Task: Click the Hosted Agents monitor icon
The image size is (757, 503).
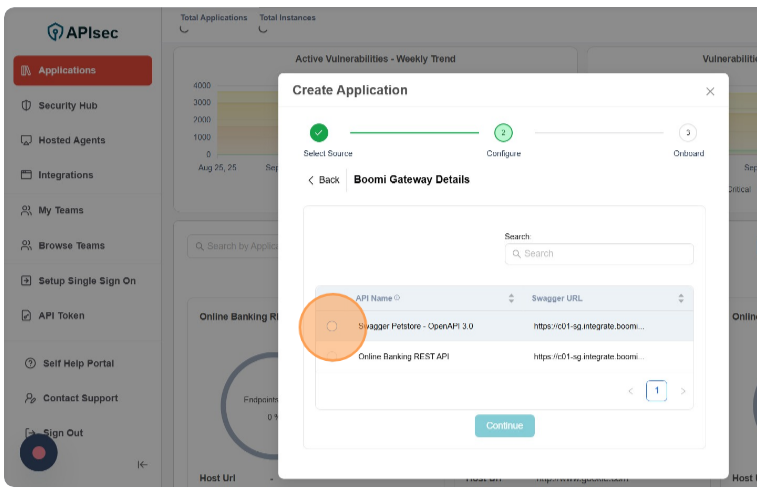Action: [26, 141]
